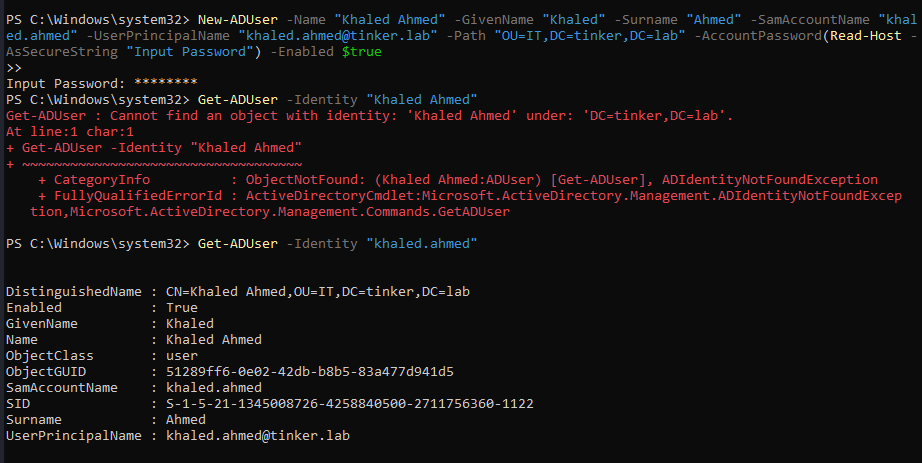This screenshot has width=922, height=463.
Task: Click the Surname value Ahmed in the output
Action: [x=185, y=420]
